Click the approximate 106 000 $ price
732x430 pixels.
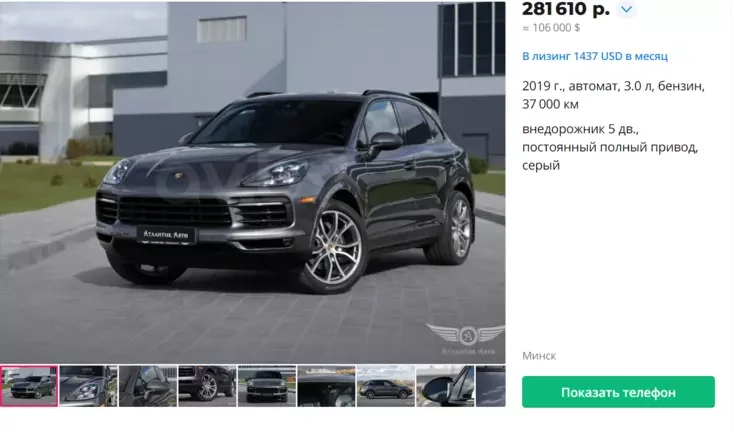coord(551,28)
